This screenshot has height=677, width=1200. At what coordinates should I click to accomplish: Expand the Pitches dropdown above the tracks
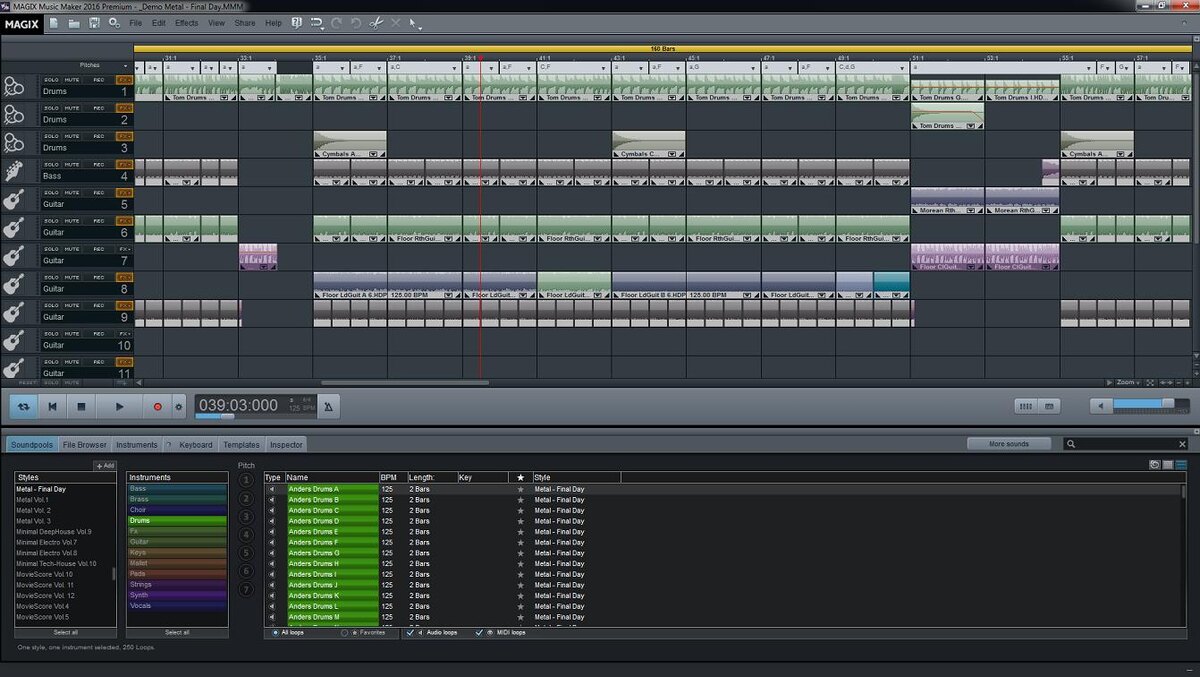(x=125, y=66)
